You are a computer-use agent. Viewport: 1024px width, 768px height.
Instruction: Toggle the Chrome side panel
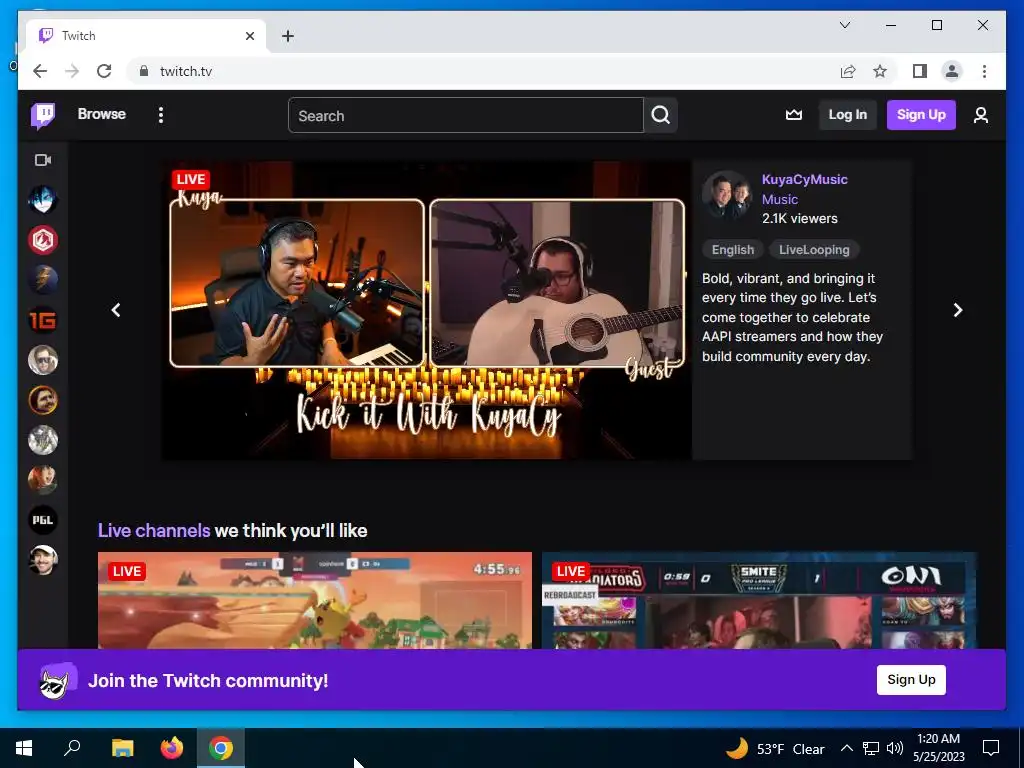pos(920,71)
